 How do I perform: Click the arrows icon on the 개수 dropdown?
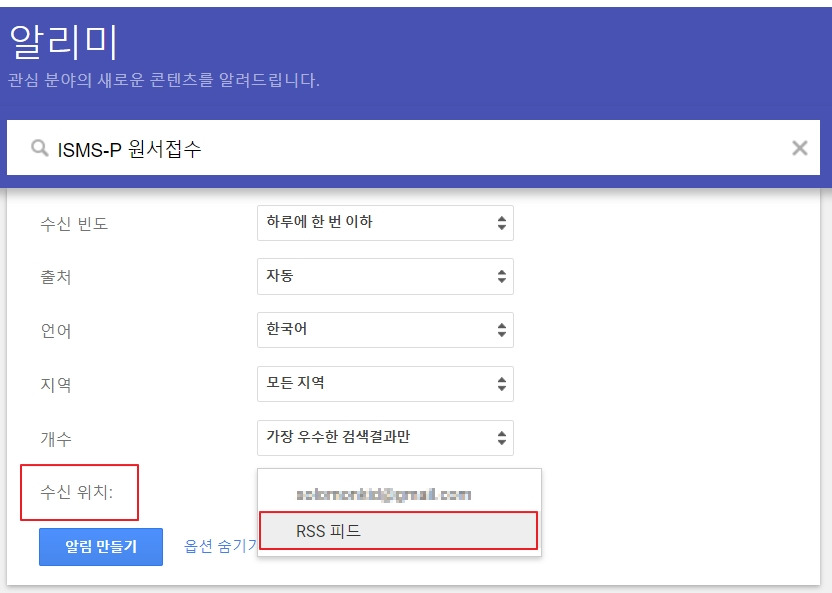501,437
